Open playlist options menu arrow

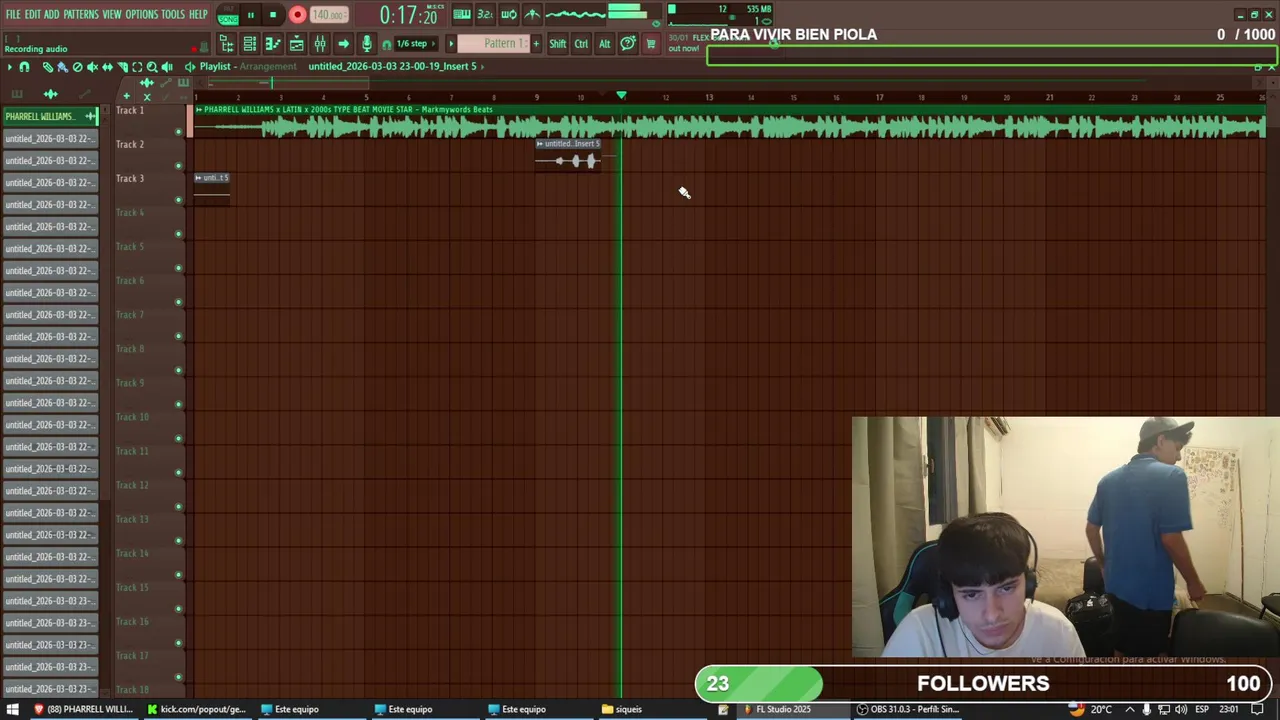coord(10,67)
